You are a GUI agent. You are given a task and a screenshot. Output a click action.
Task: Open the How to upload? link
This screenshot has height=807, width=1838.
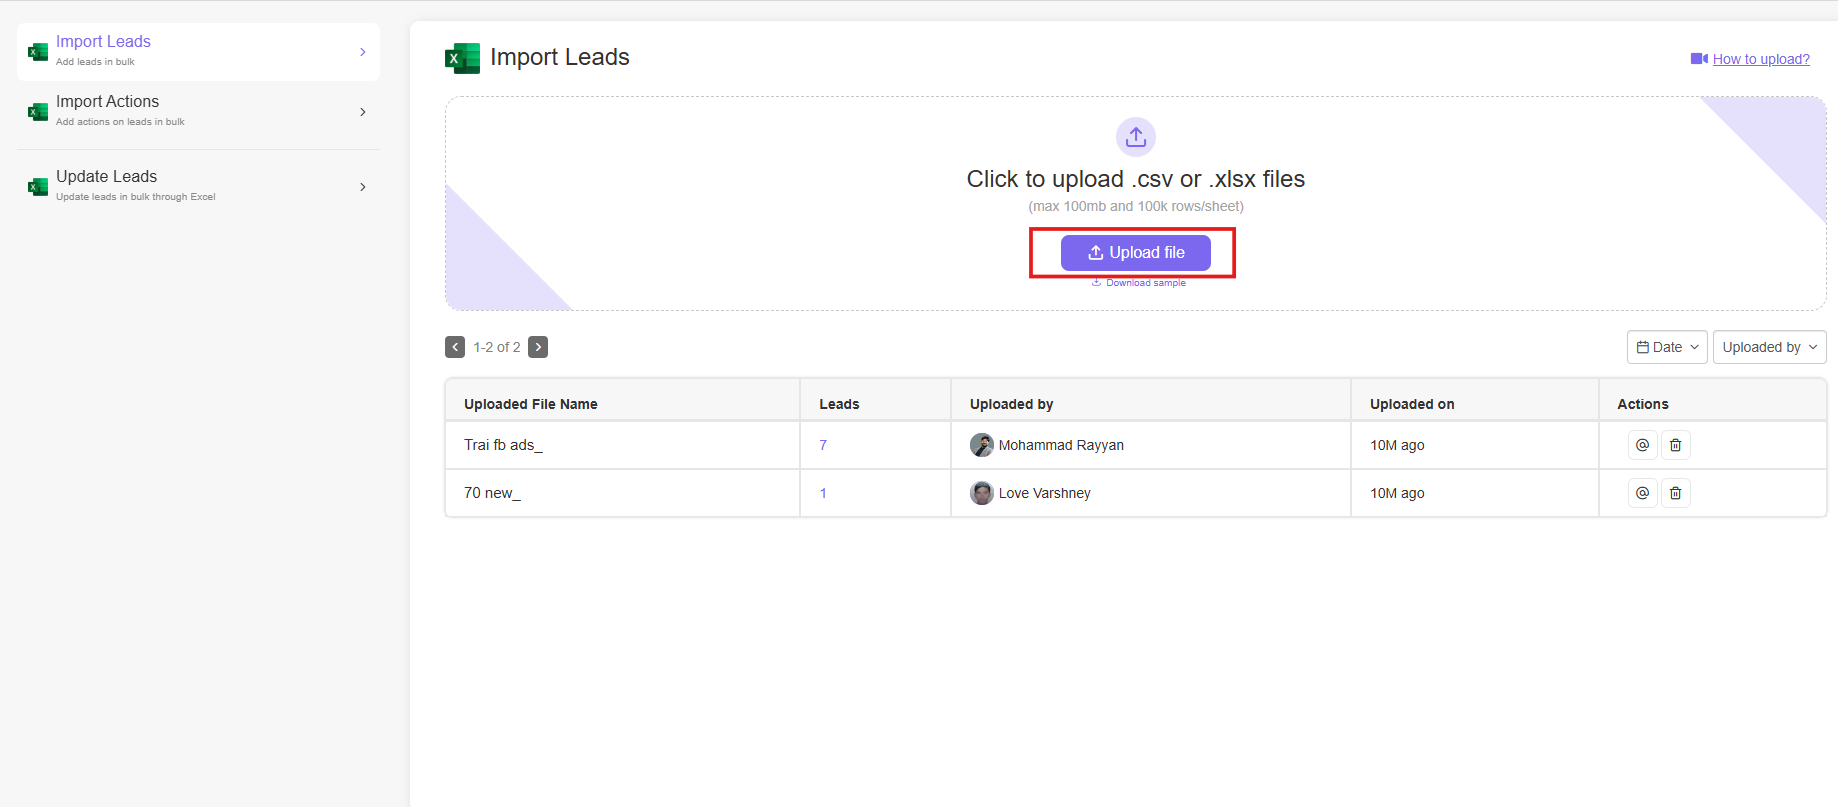pyautogui.click(x=1761, y=59)
